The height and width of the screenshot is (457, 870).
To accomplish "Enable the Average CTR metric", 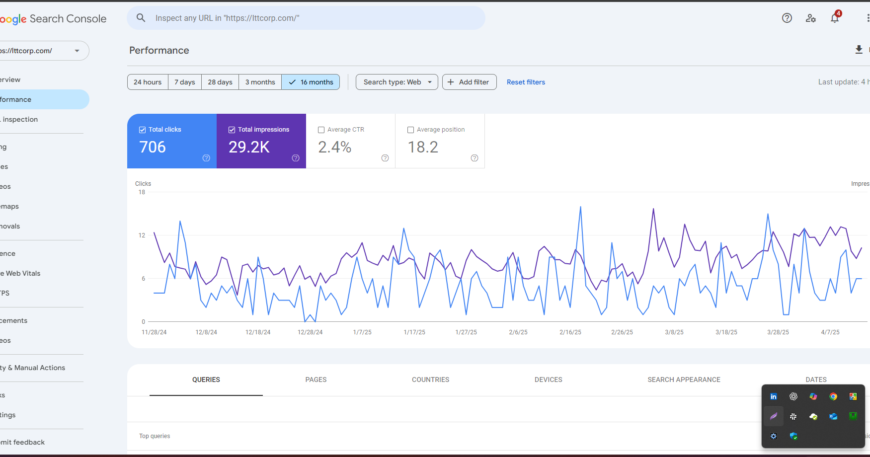I will point(321,129).
